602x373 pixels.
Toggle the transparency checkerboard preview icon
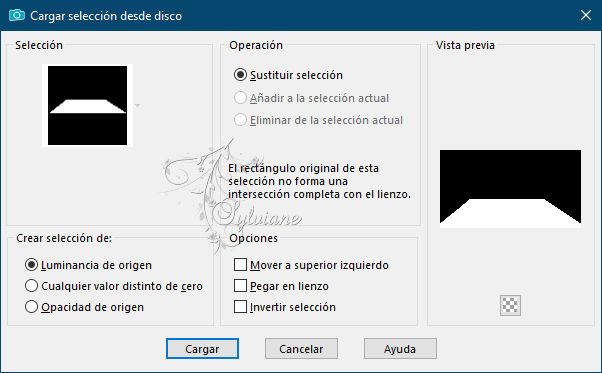(x=510, y=305)
